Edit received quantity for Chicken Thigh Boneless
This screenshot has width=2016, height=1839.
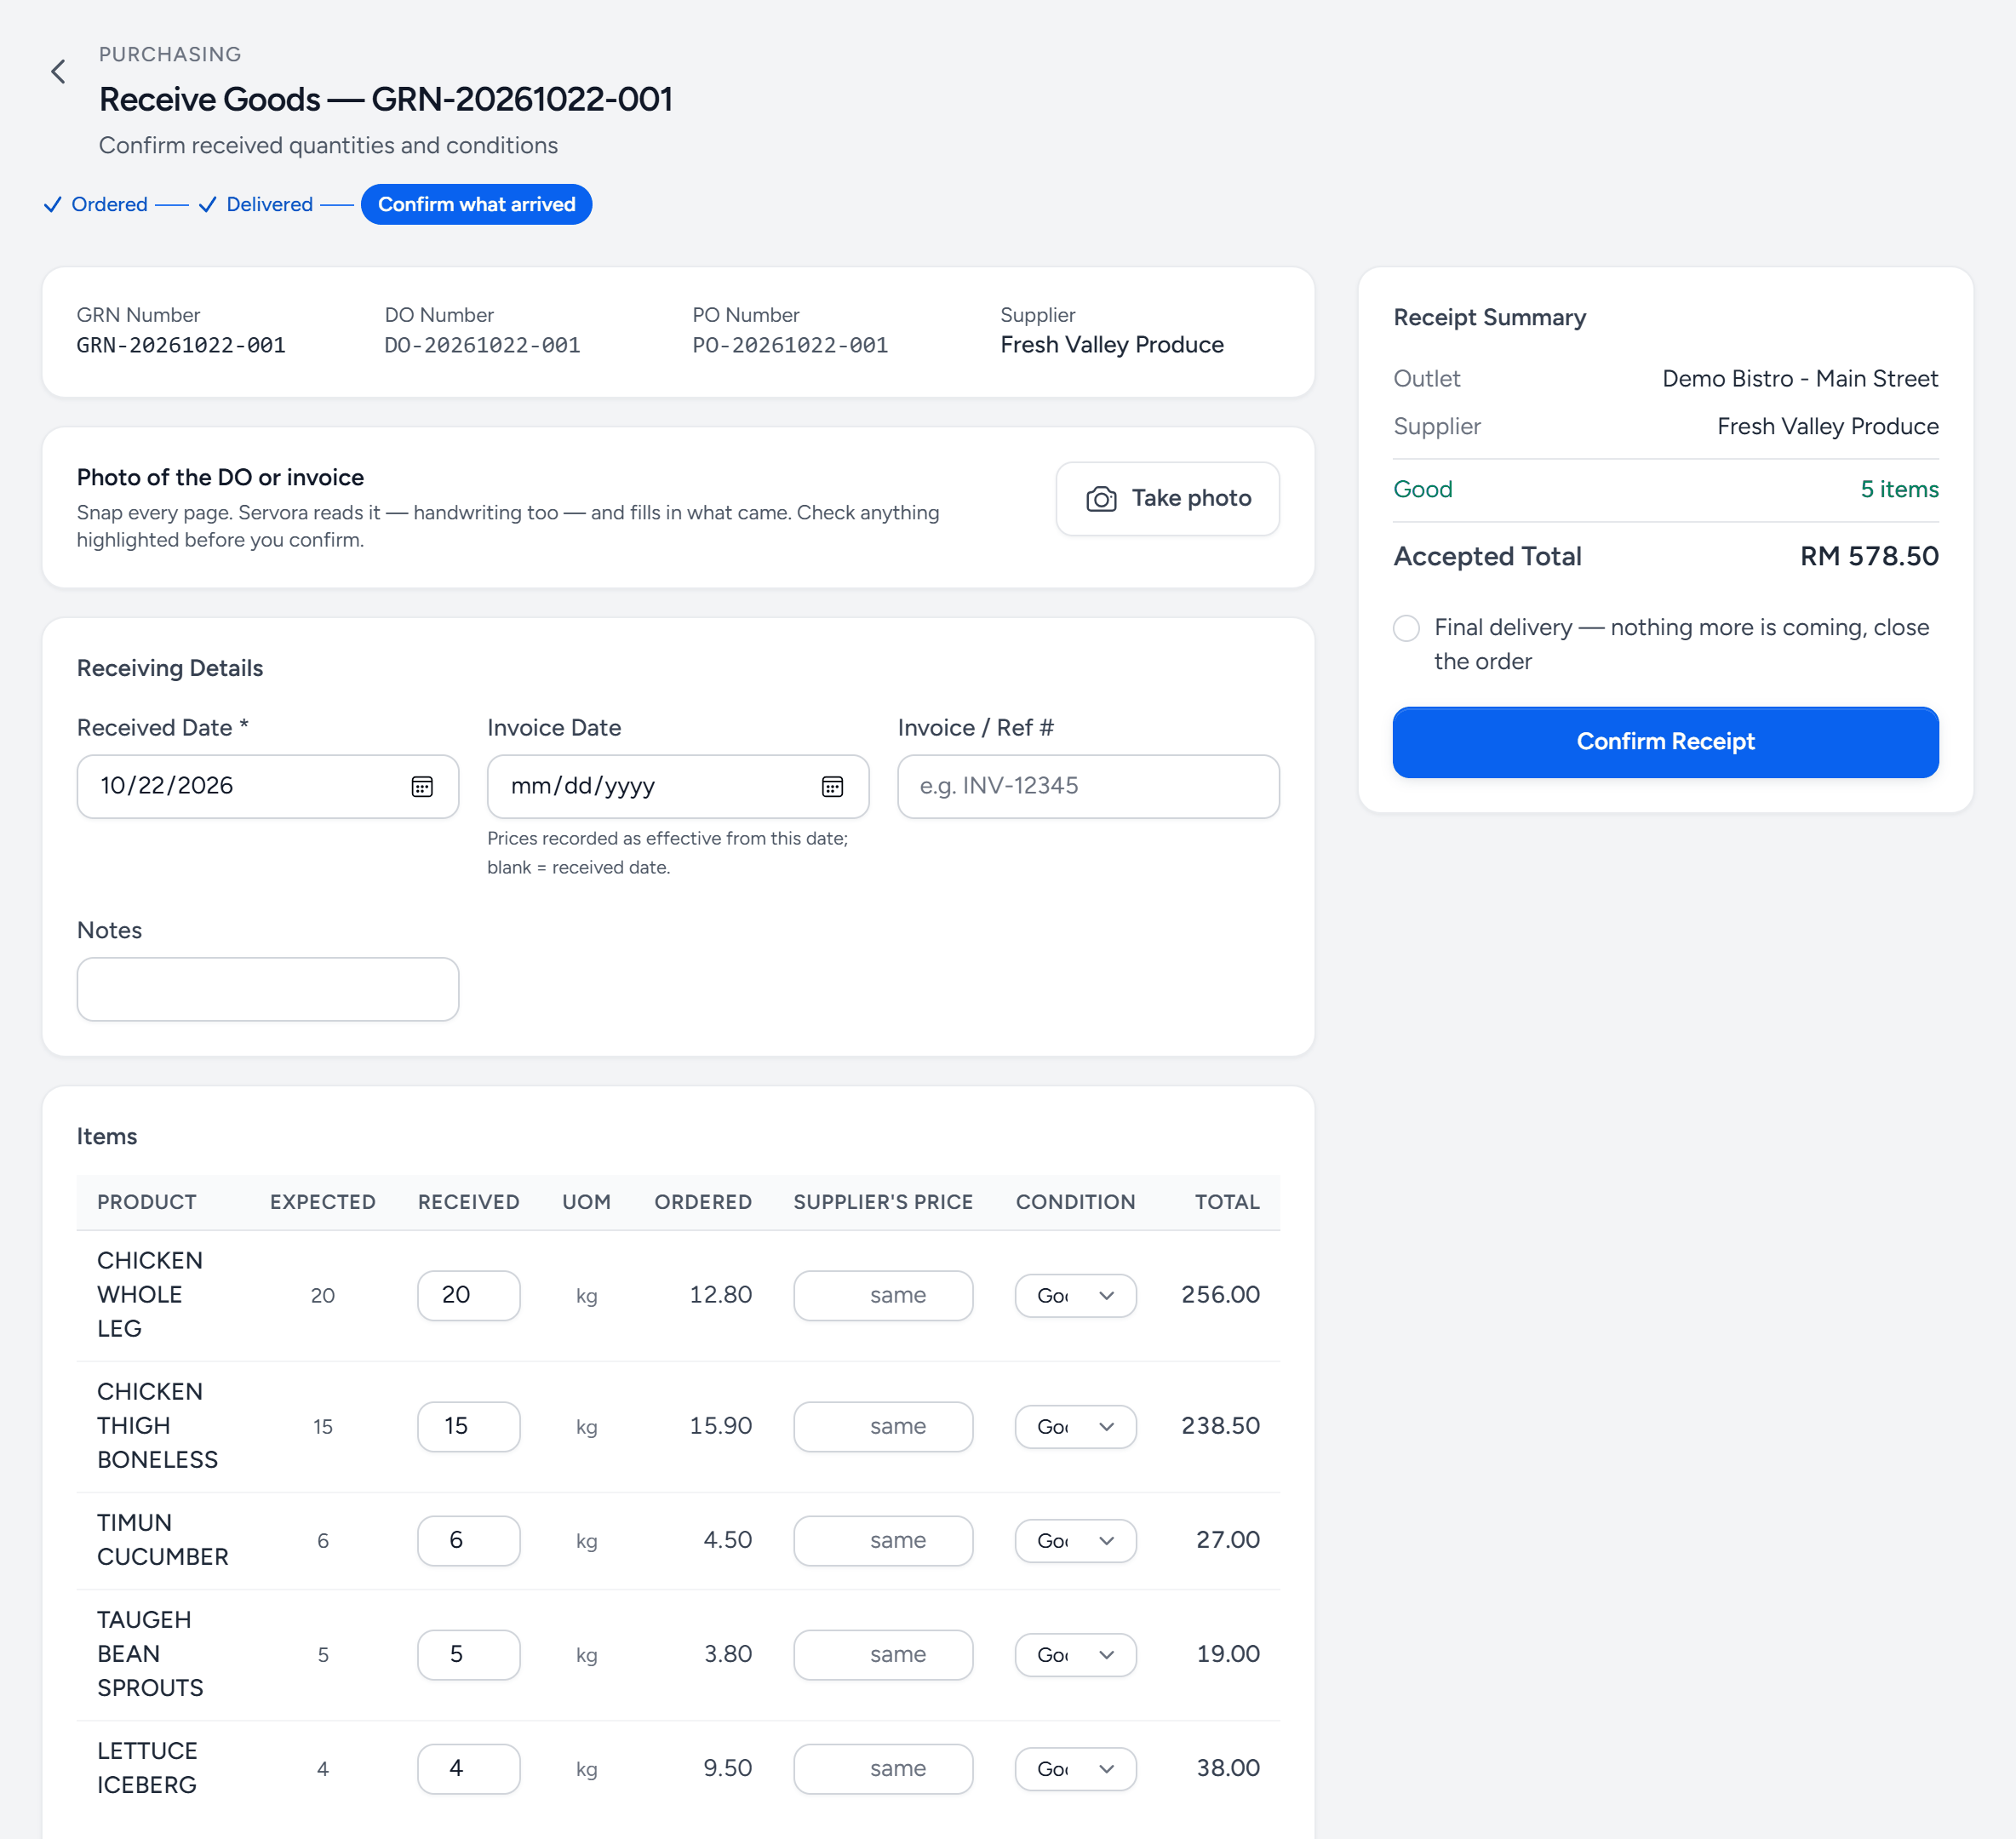pyautogui.click(x=468, y=1427)
